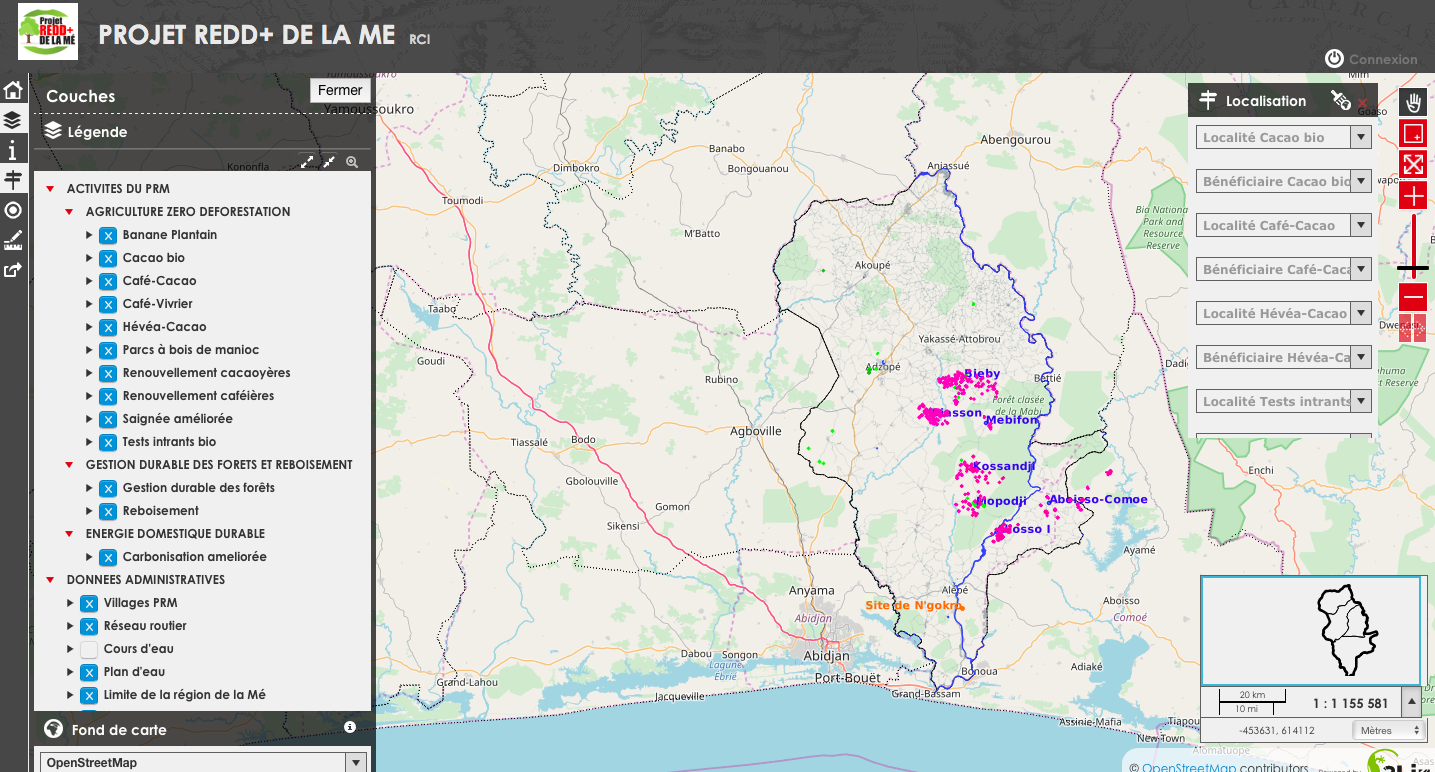Open map scale selector arrow
Screen dimensions: 1435x772
pos(1410,702)
